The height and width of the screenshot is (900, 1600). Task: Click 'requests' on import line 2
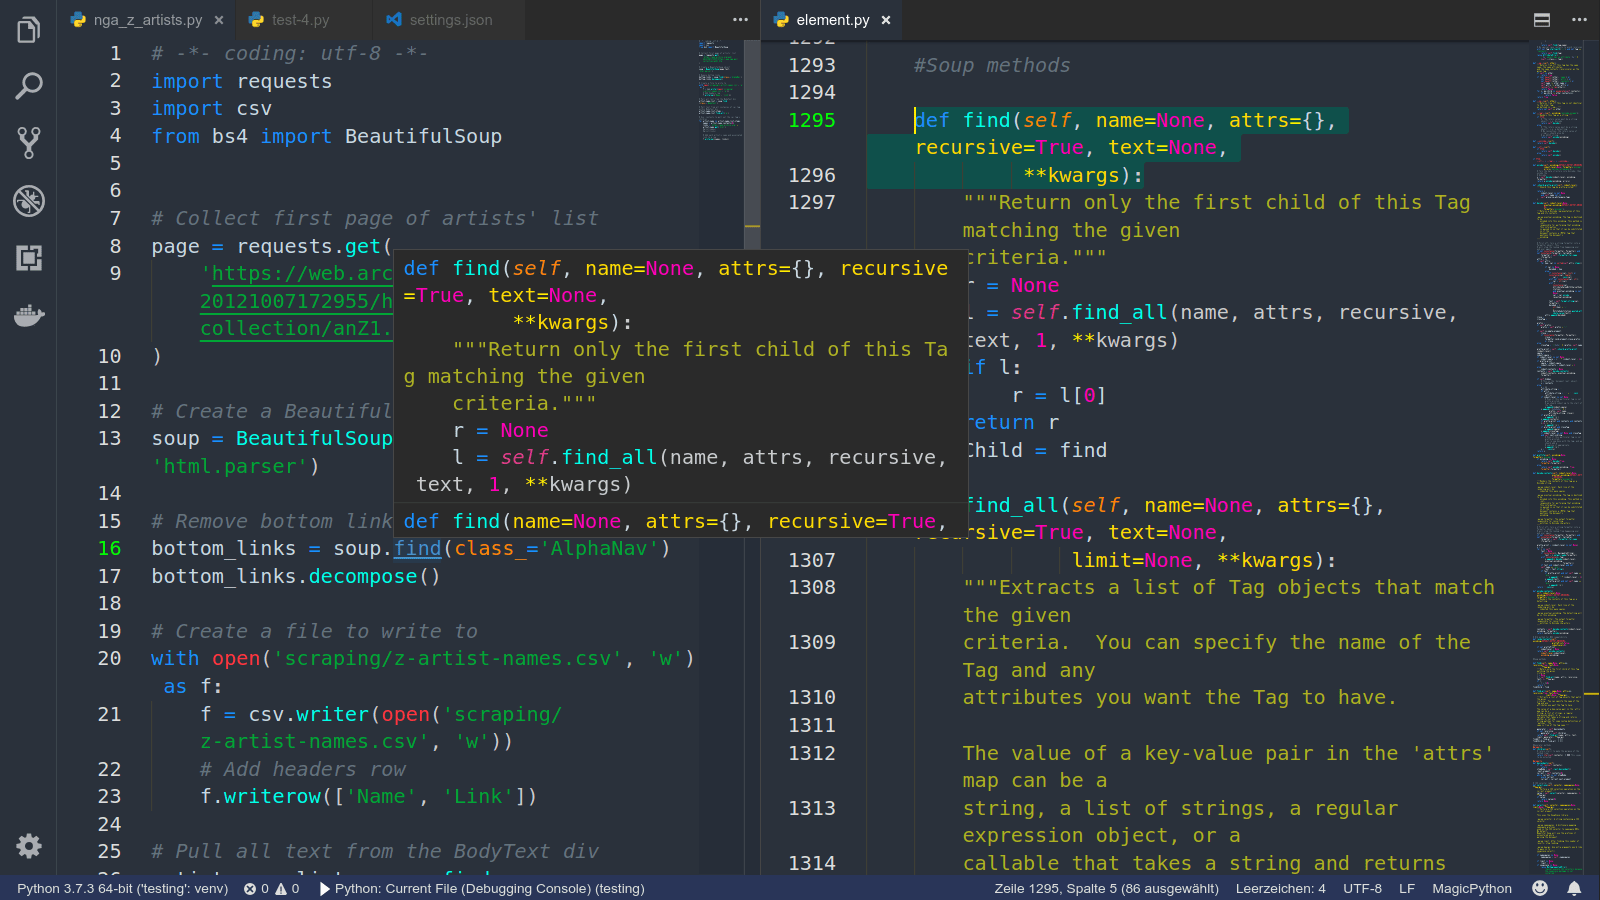tap(284, 81)
